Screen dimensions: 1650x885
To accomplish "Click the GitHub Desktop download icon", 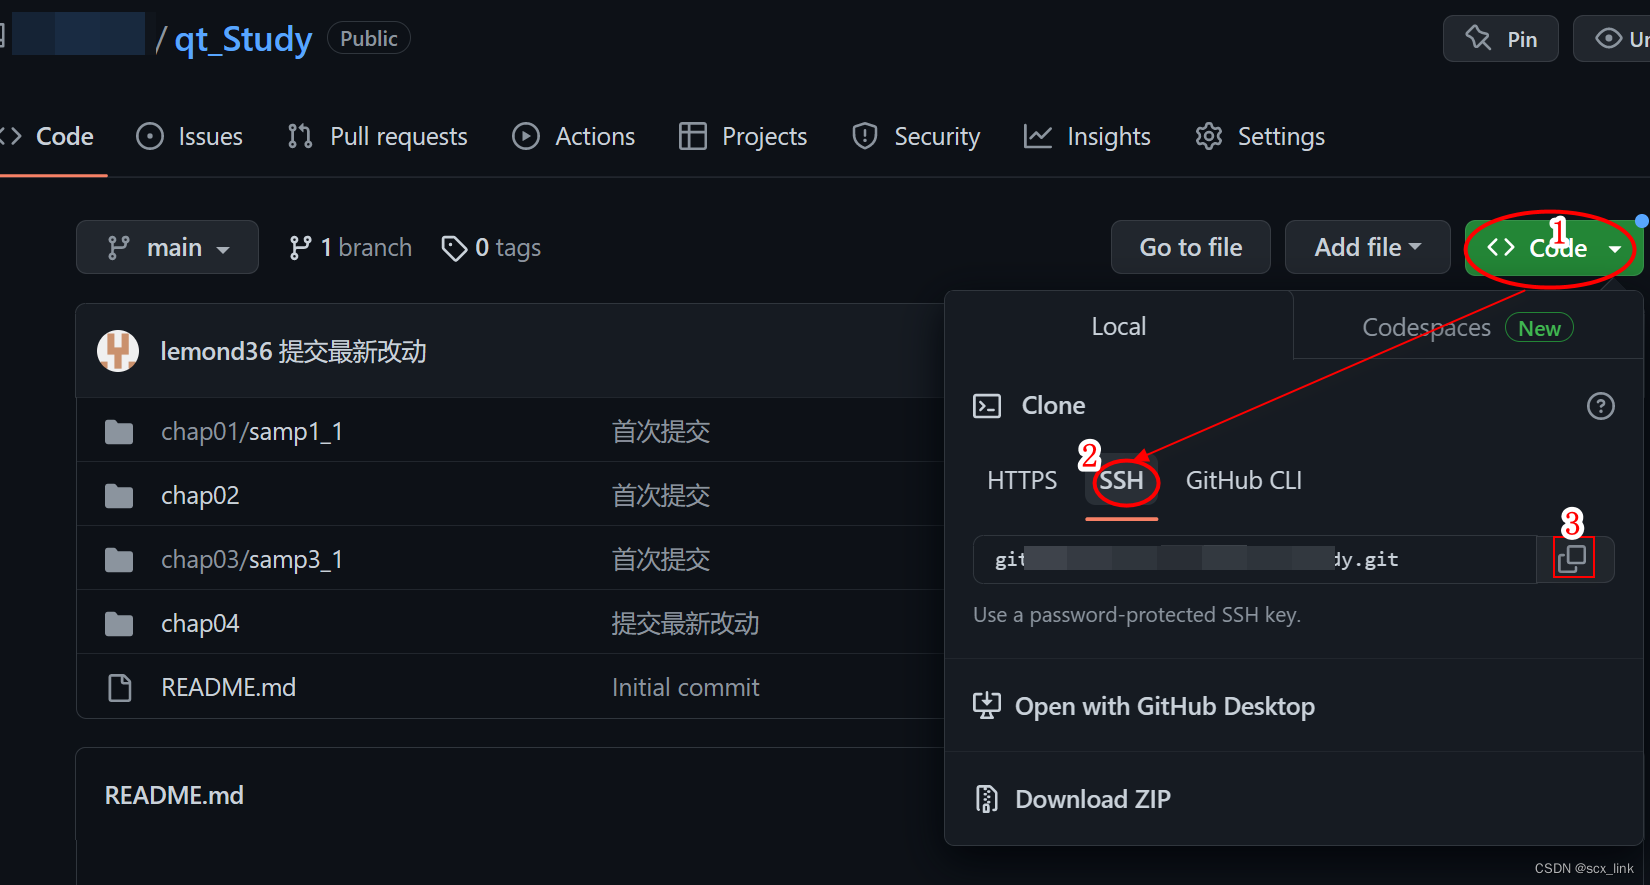I will [x=987, y=706].
